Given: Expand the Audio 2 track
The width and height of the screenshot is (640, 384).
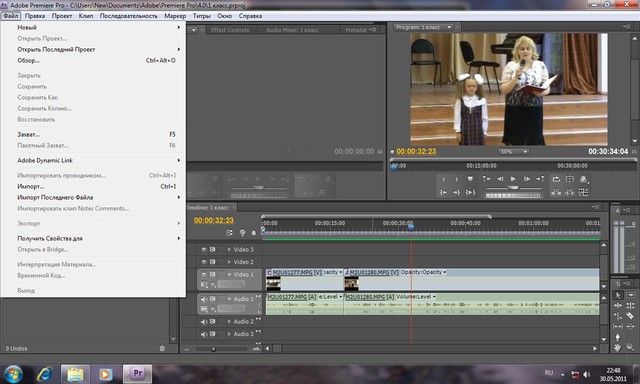Looking at the screenshot, I should [229, 322].
